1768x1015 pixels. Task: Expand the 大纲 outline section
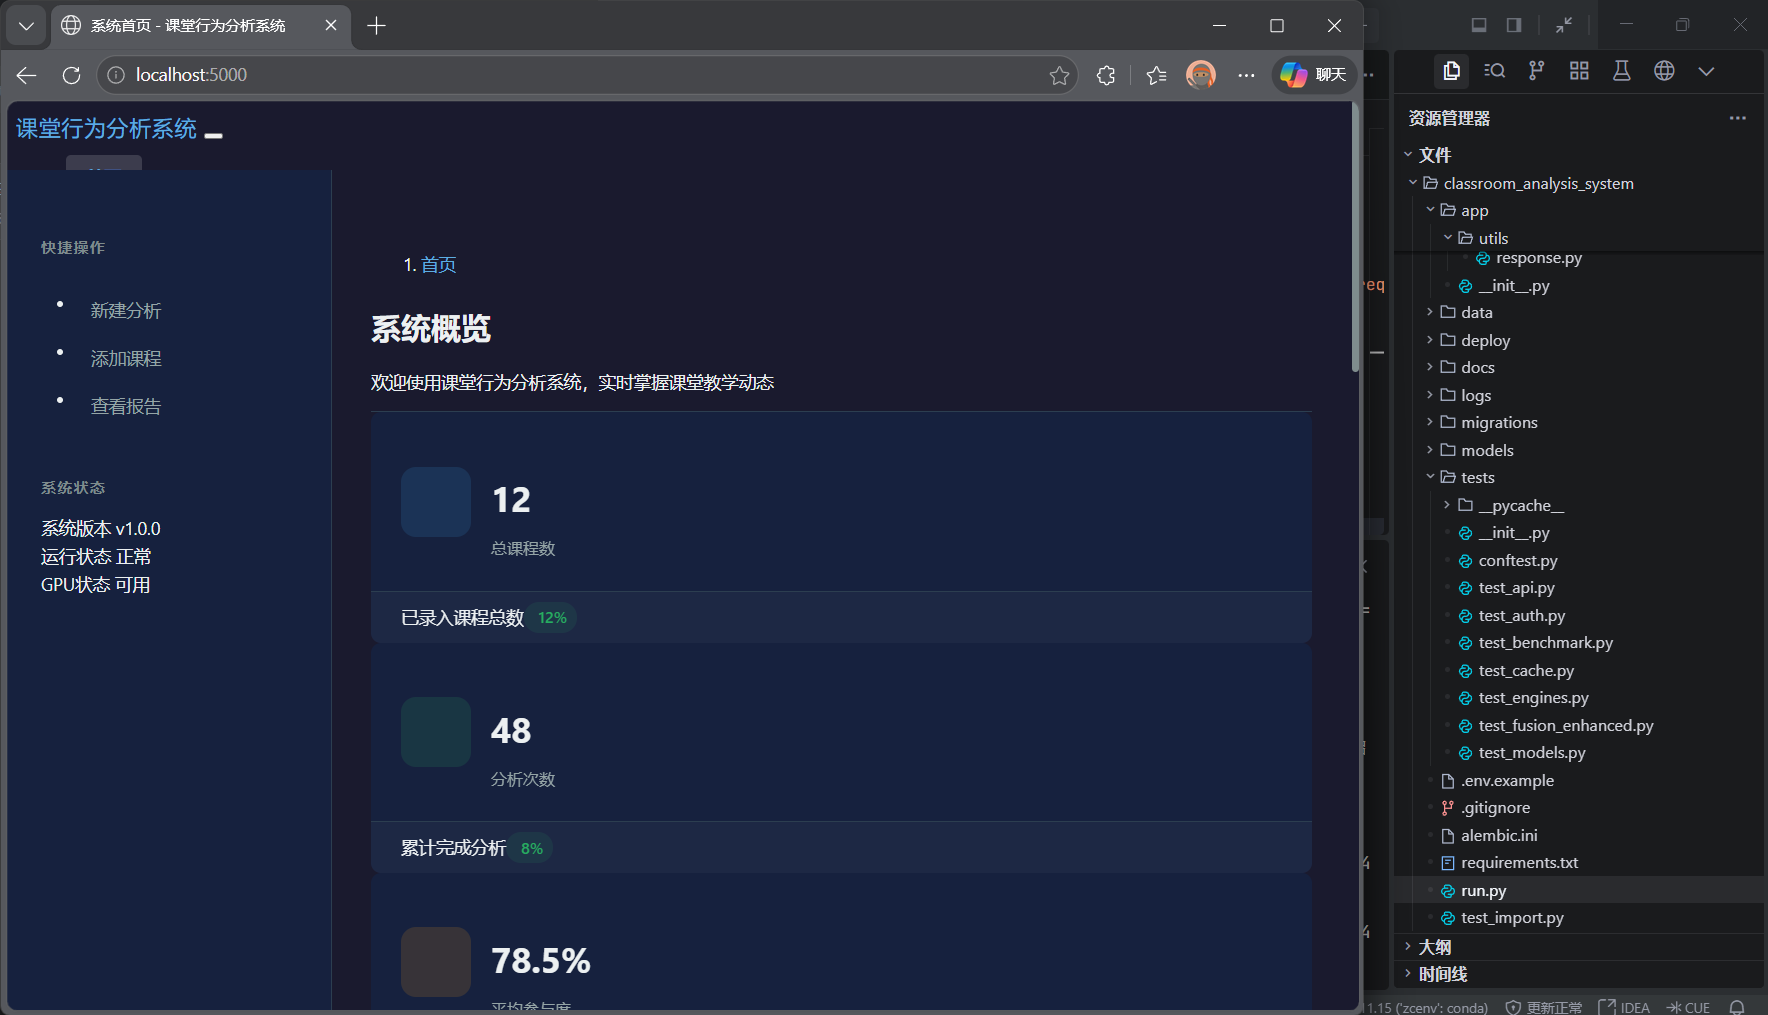[1434, 947]
